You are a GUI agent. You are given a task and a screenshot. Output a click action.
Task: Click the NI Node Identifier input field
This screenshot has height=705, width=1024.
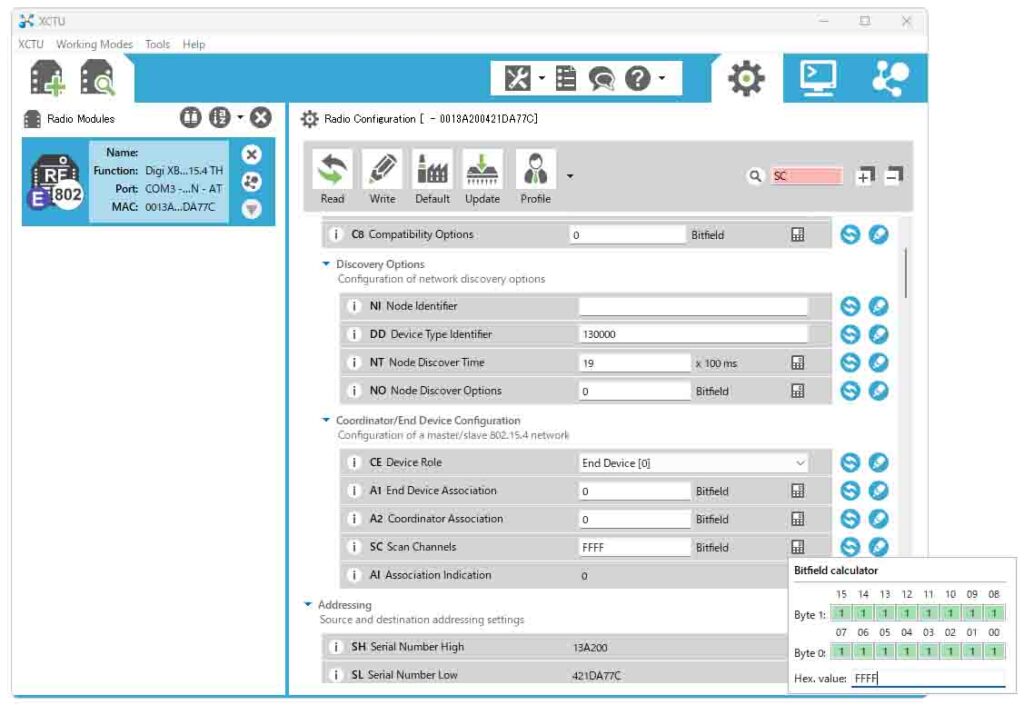coord(692,307)
